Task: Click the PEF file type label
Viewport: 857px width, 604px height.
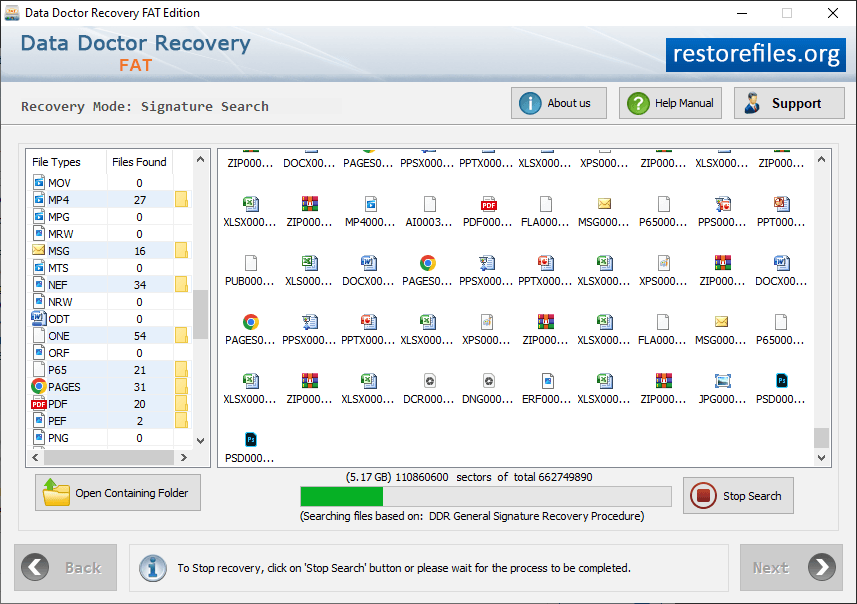Action: (57, 421)
